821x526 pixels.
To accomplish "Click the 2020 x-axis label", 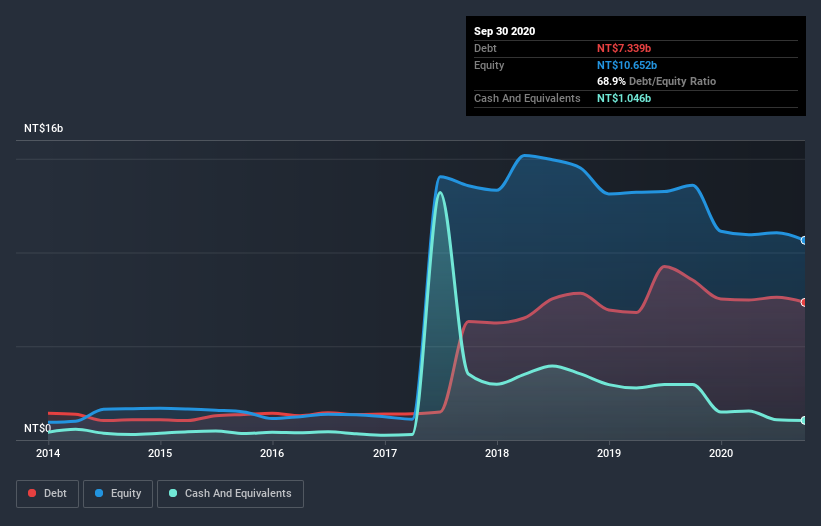I will [721, 453].
